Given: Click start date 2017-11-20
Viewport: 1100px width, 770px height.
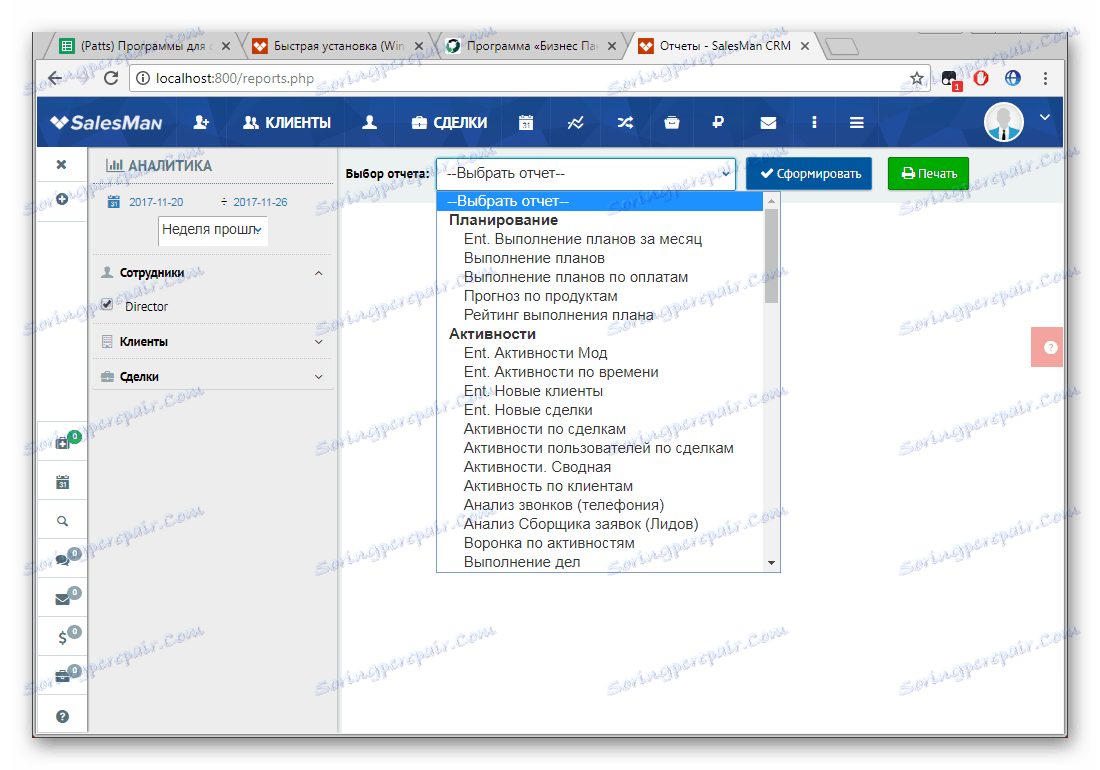Looking at the screenshot, I should [156, 202].
